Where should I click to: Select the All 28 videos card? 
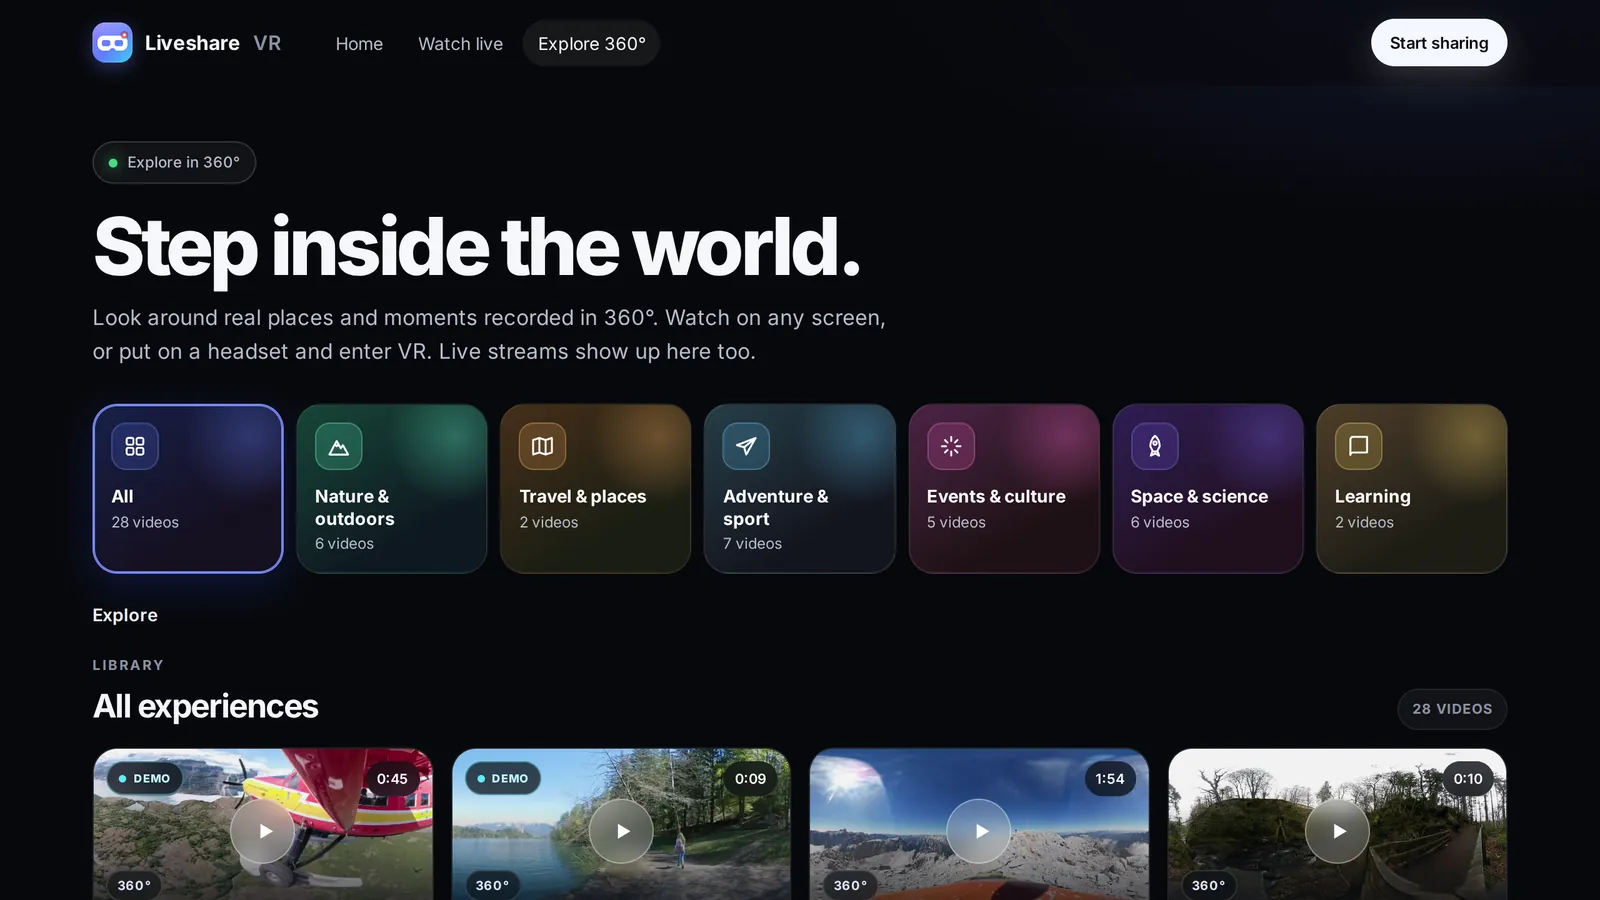188,489
